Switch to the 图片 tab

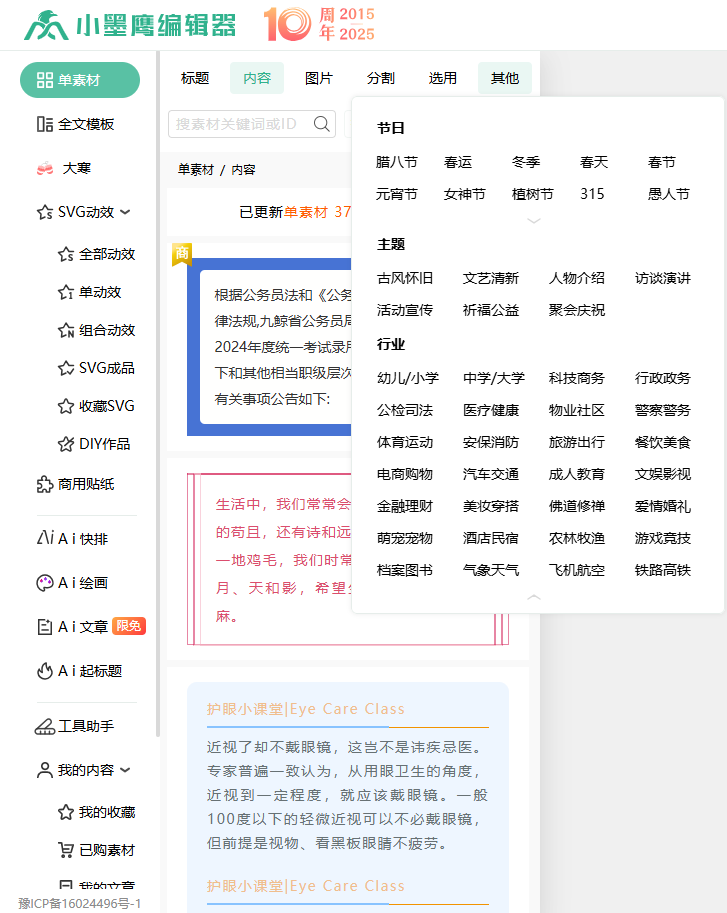point(319,78)
